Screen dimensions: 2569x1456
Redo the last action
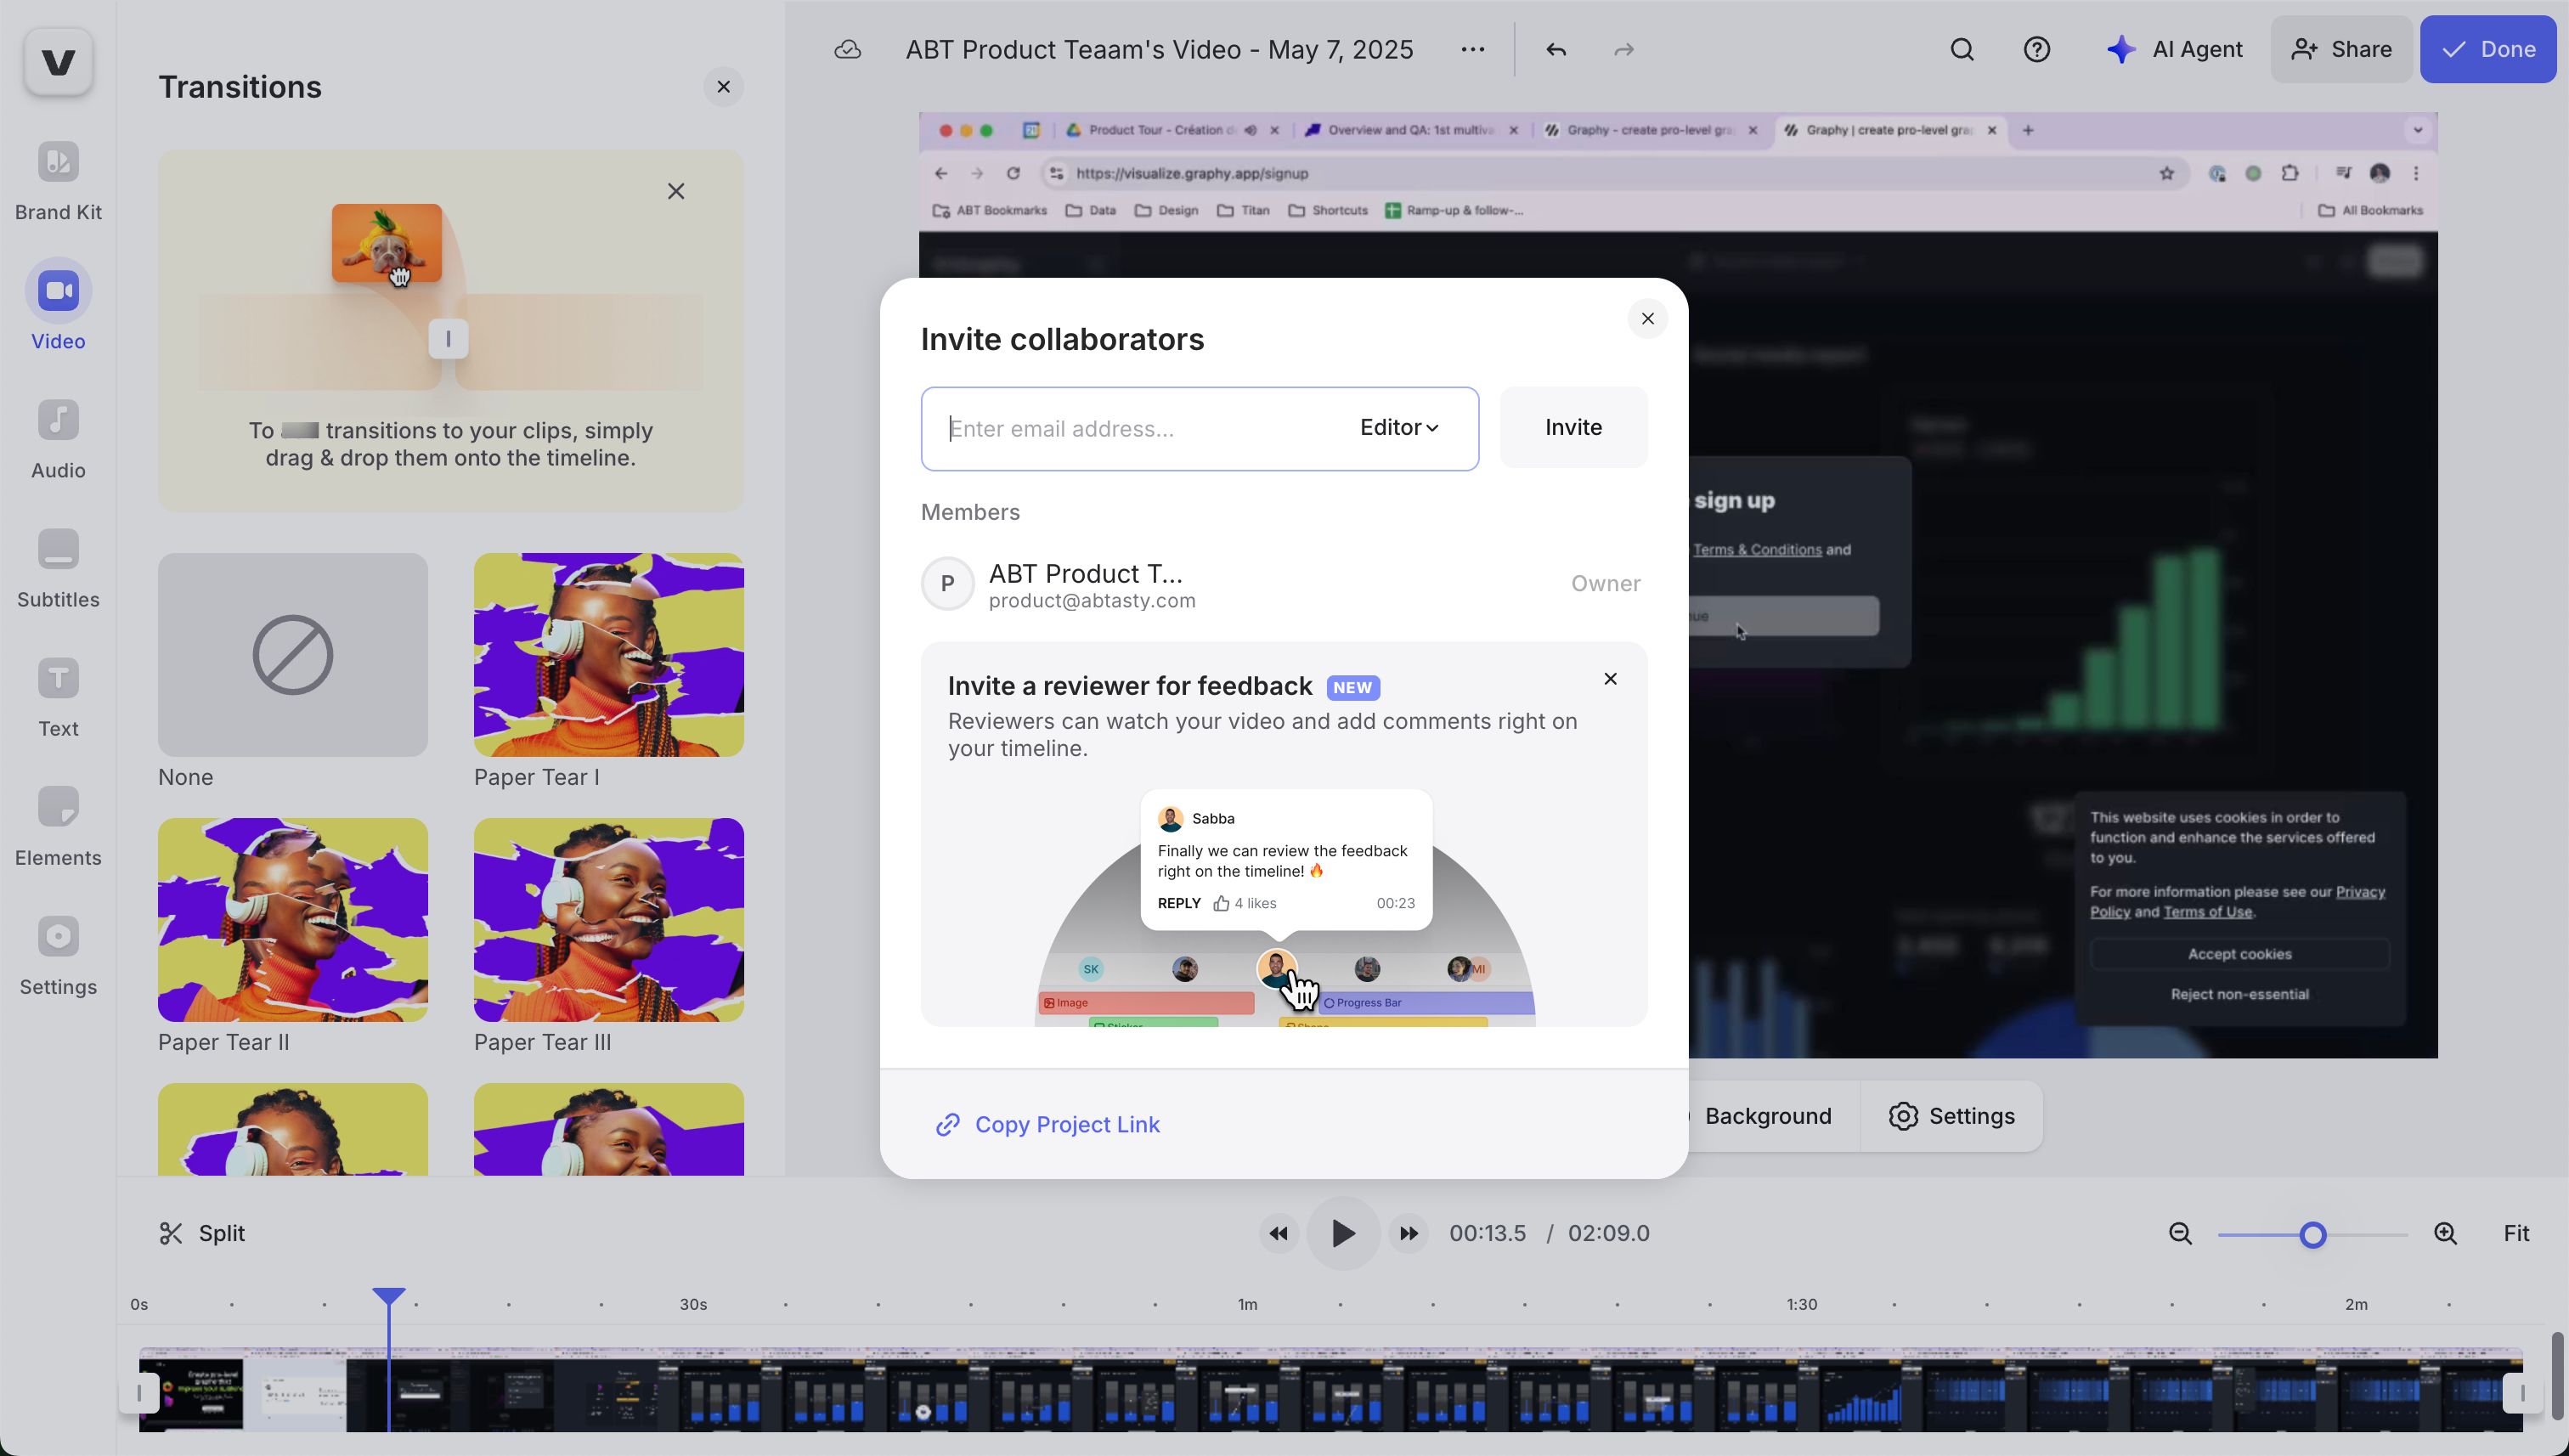1624,49
